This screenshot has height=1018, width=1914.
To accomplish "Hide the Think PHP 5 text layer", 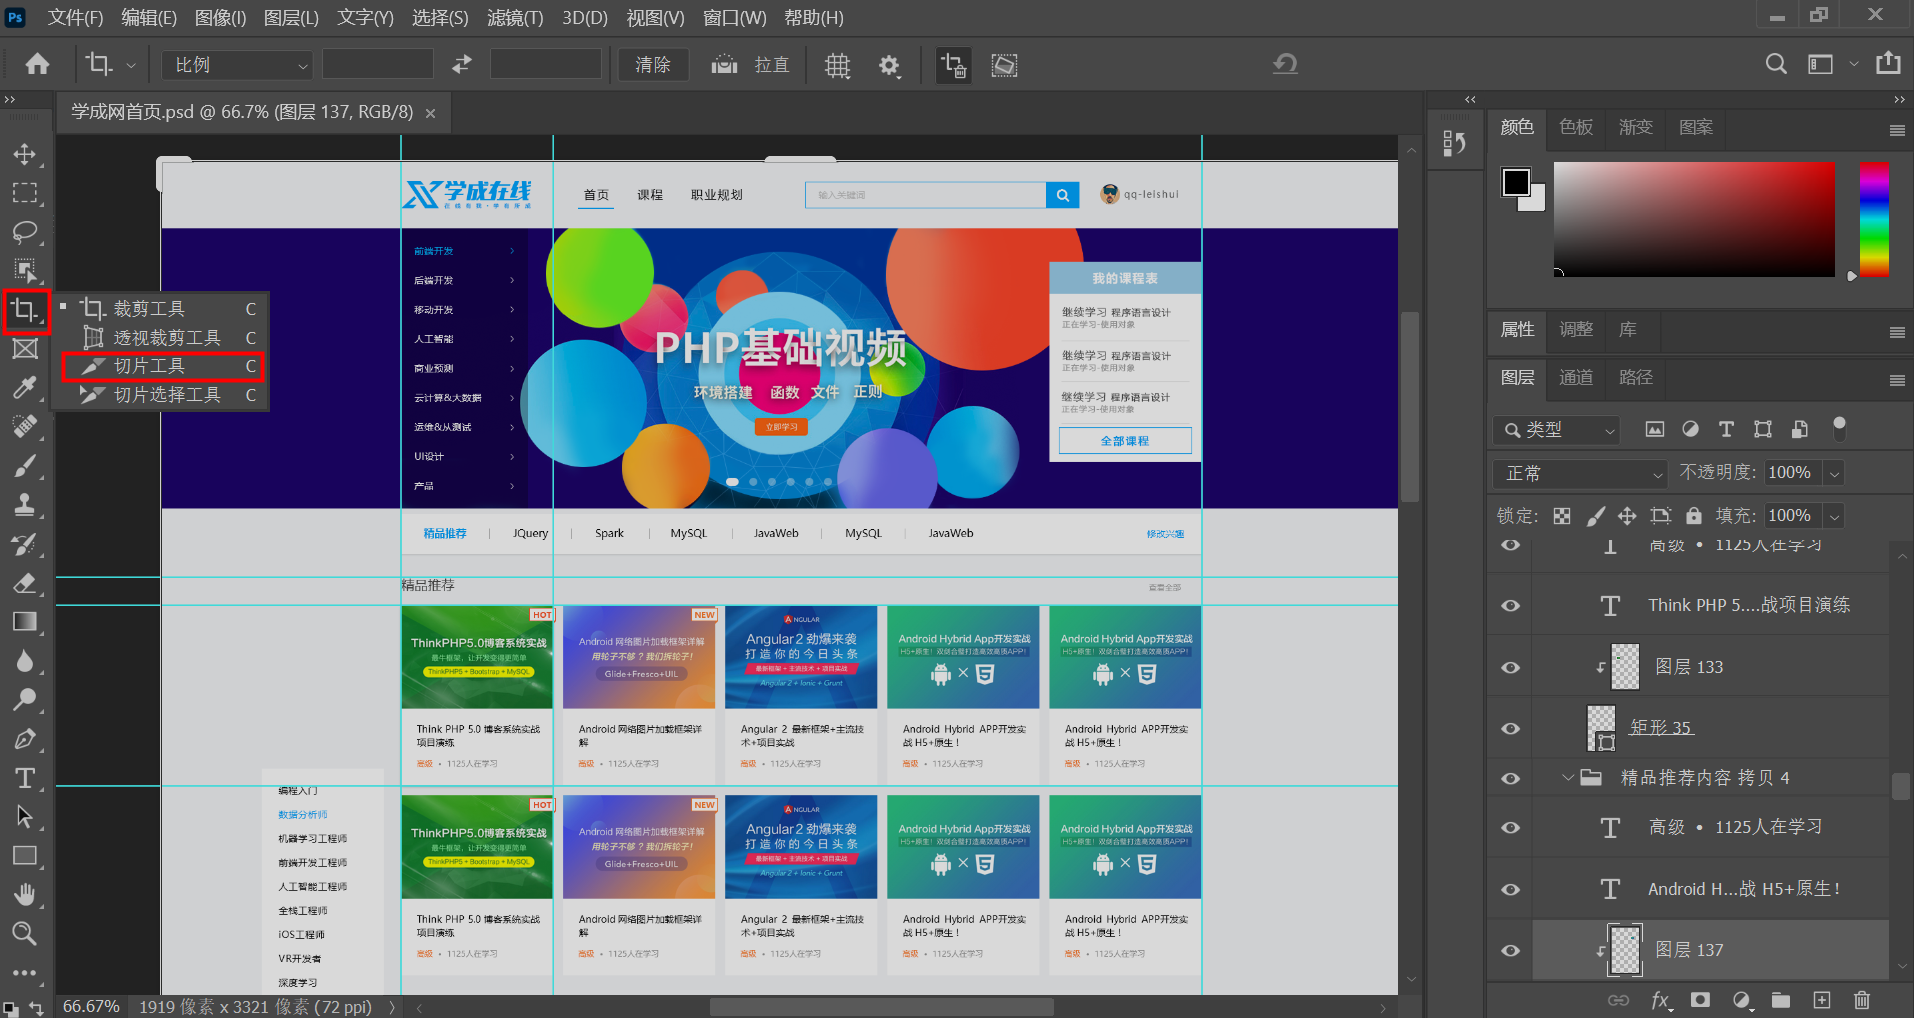I will [x=1511, y=605].
